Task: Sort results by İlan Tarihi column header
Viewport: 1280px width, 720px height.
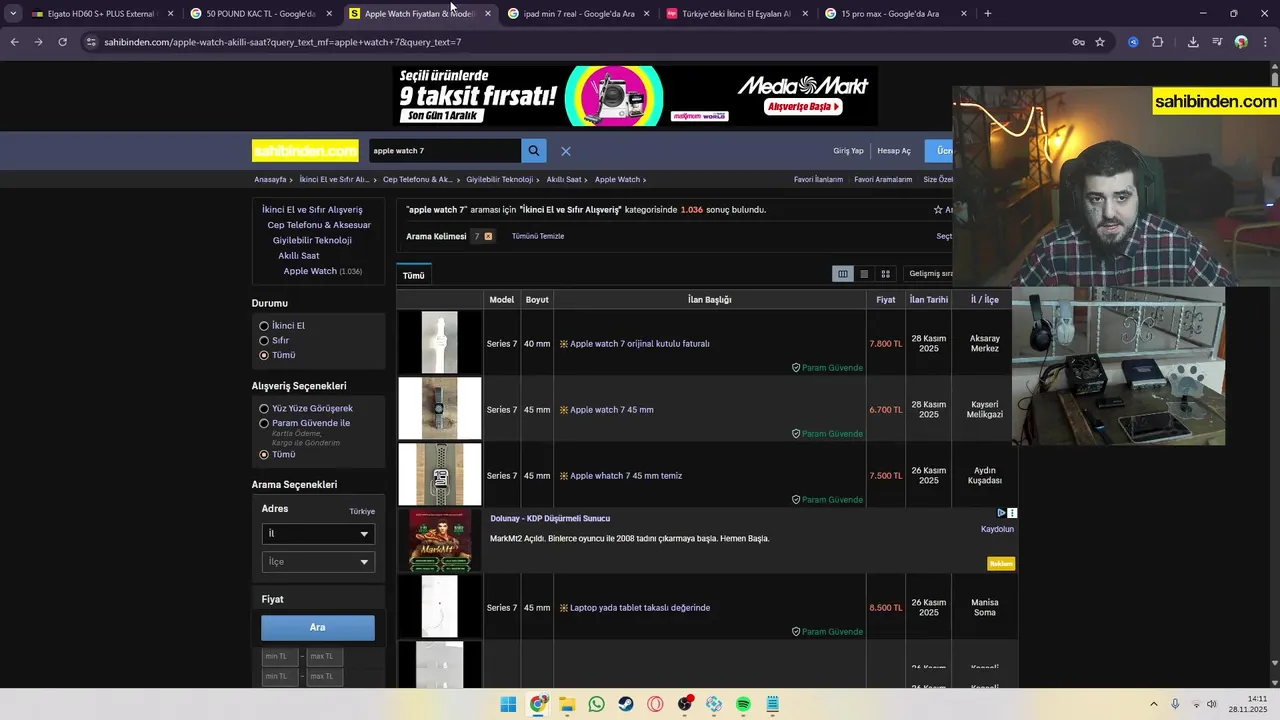Action: click(x=929, y=300)
